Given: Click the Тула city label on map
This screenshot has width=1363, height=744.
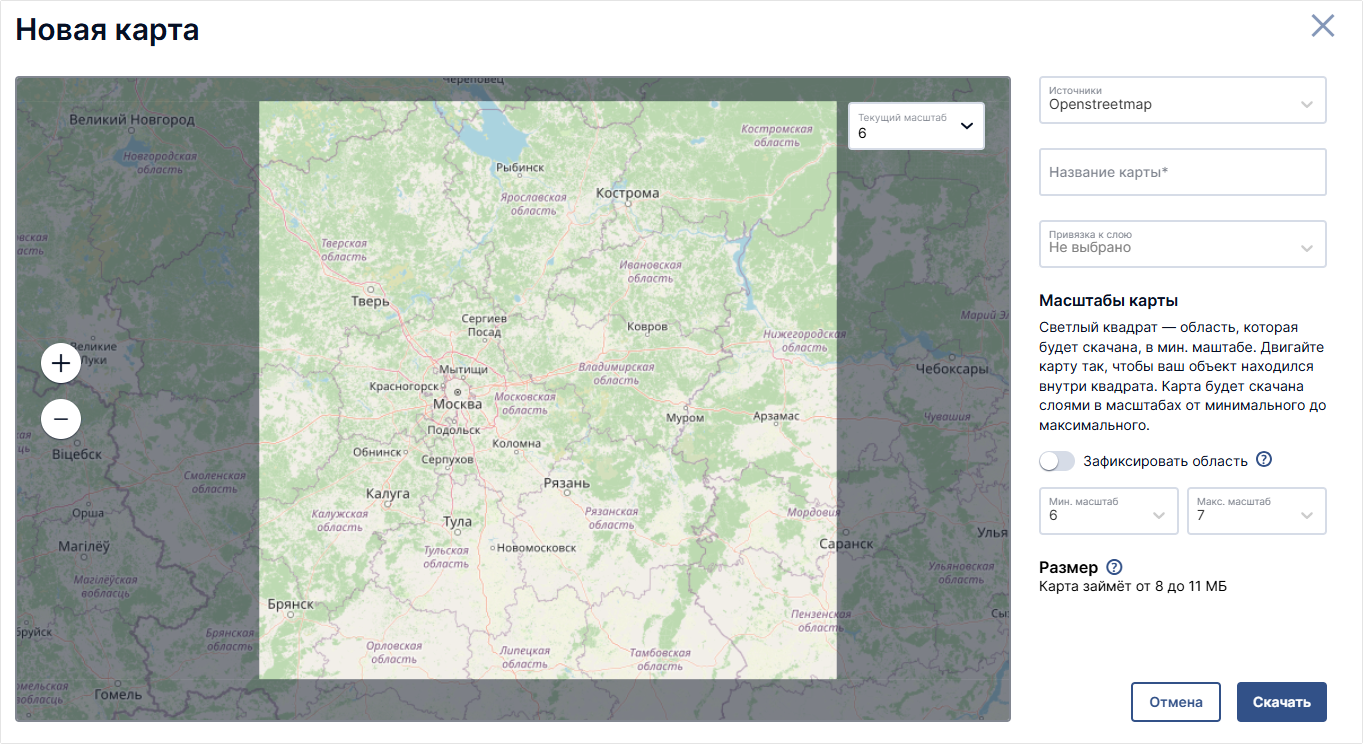Looking at the screenshot, I should click(x=457, y=521).
